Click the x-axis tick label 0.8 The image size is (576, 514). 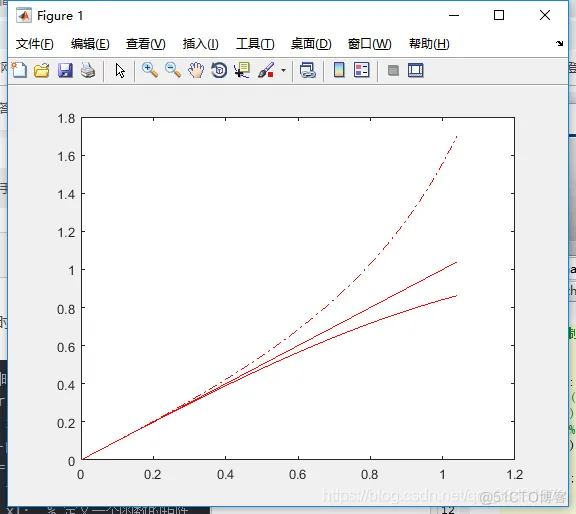[x=370, y=475]
